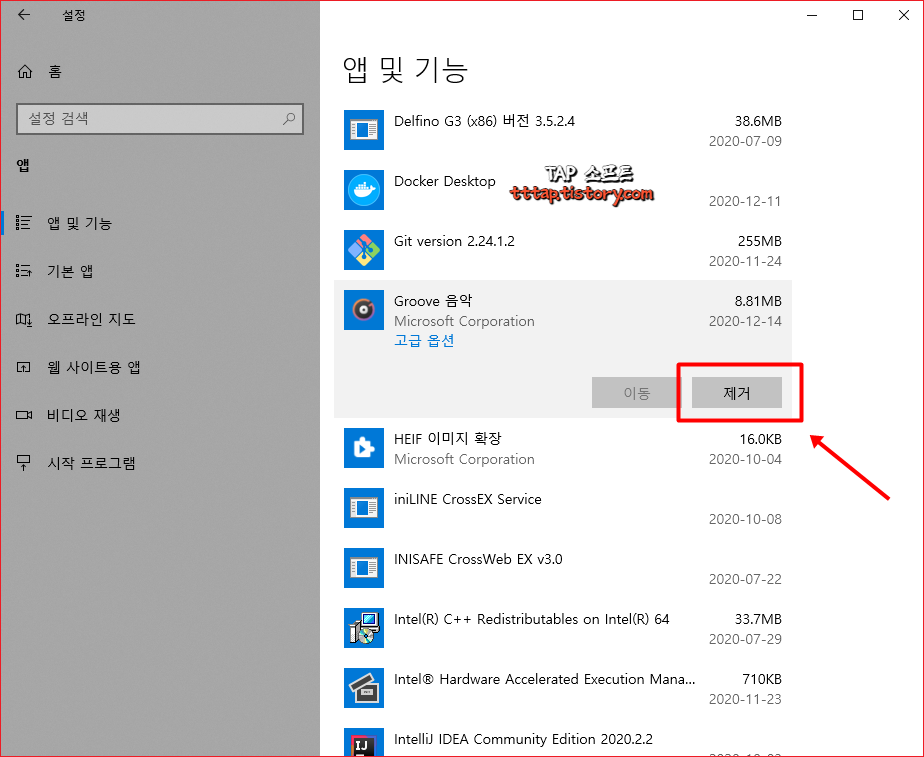Minimize the Settings window
This screenshot has width=924, height=757.
tap(812, 15)
